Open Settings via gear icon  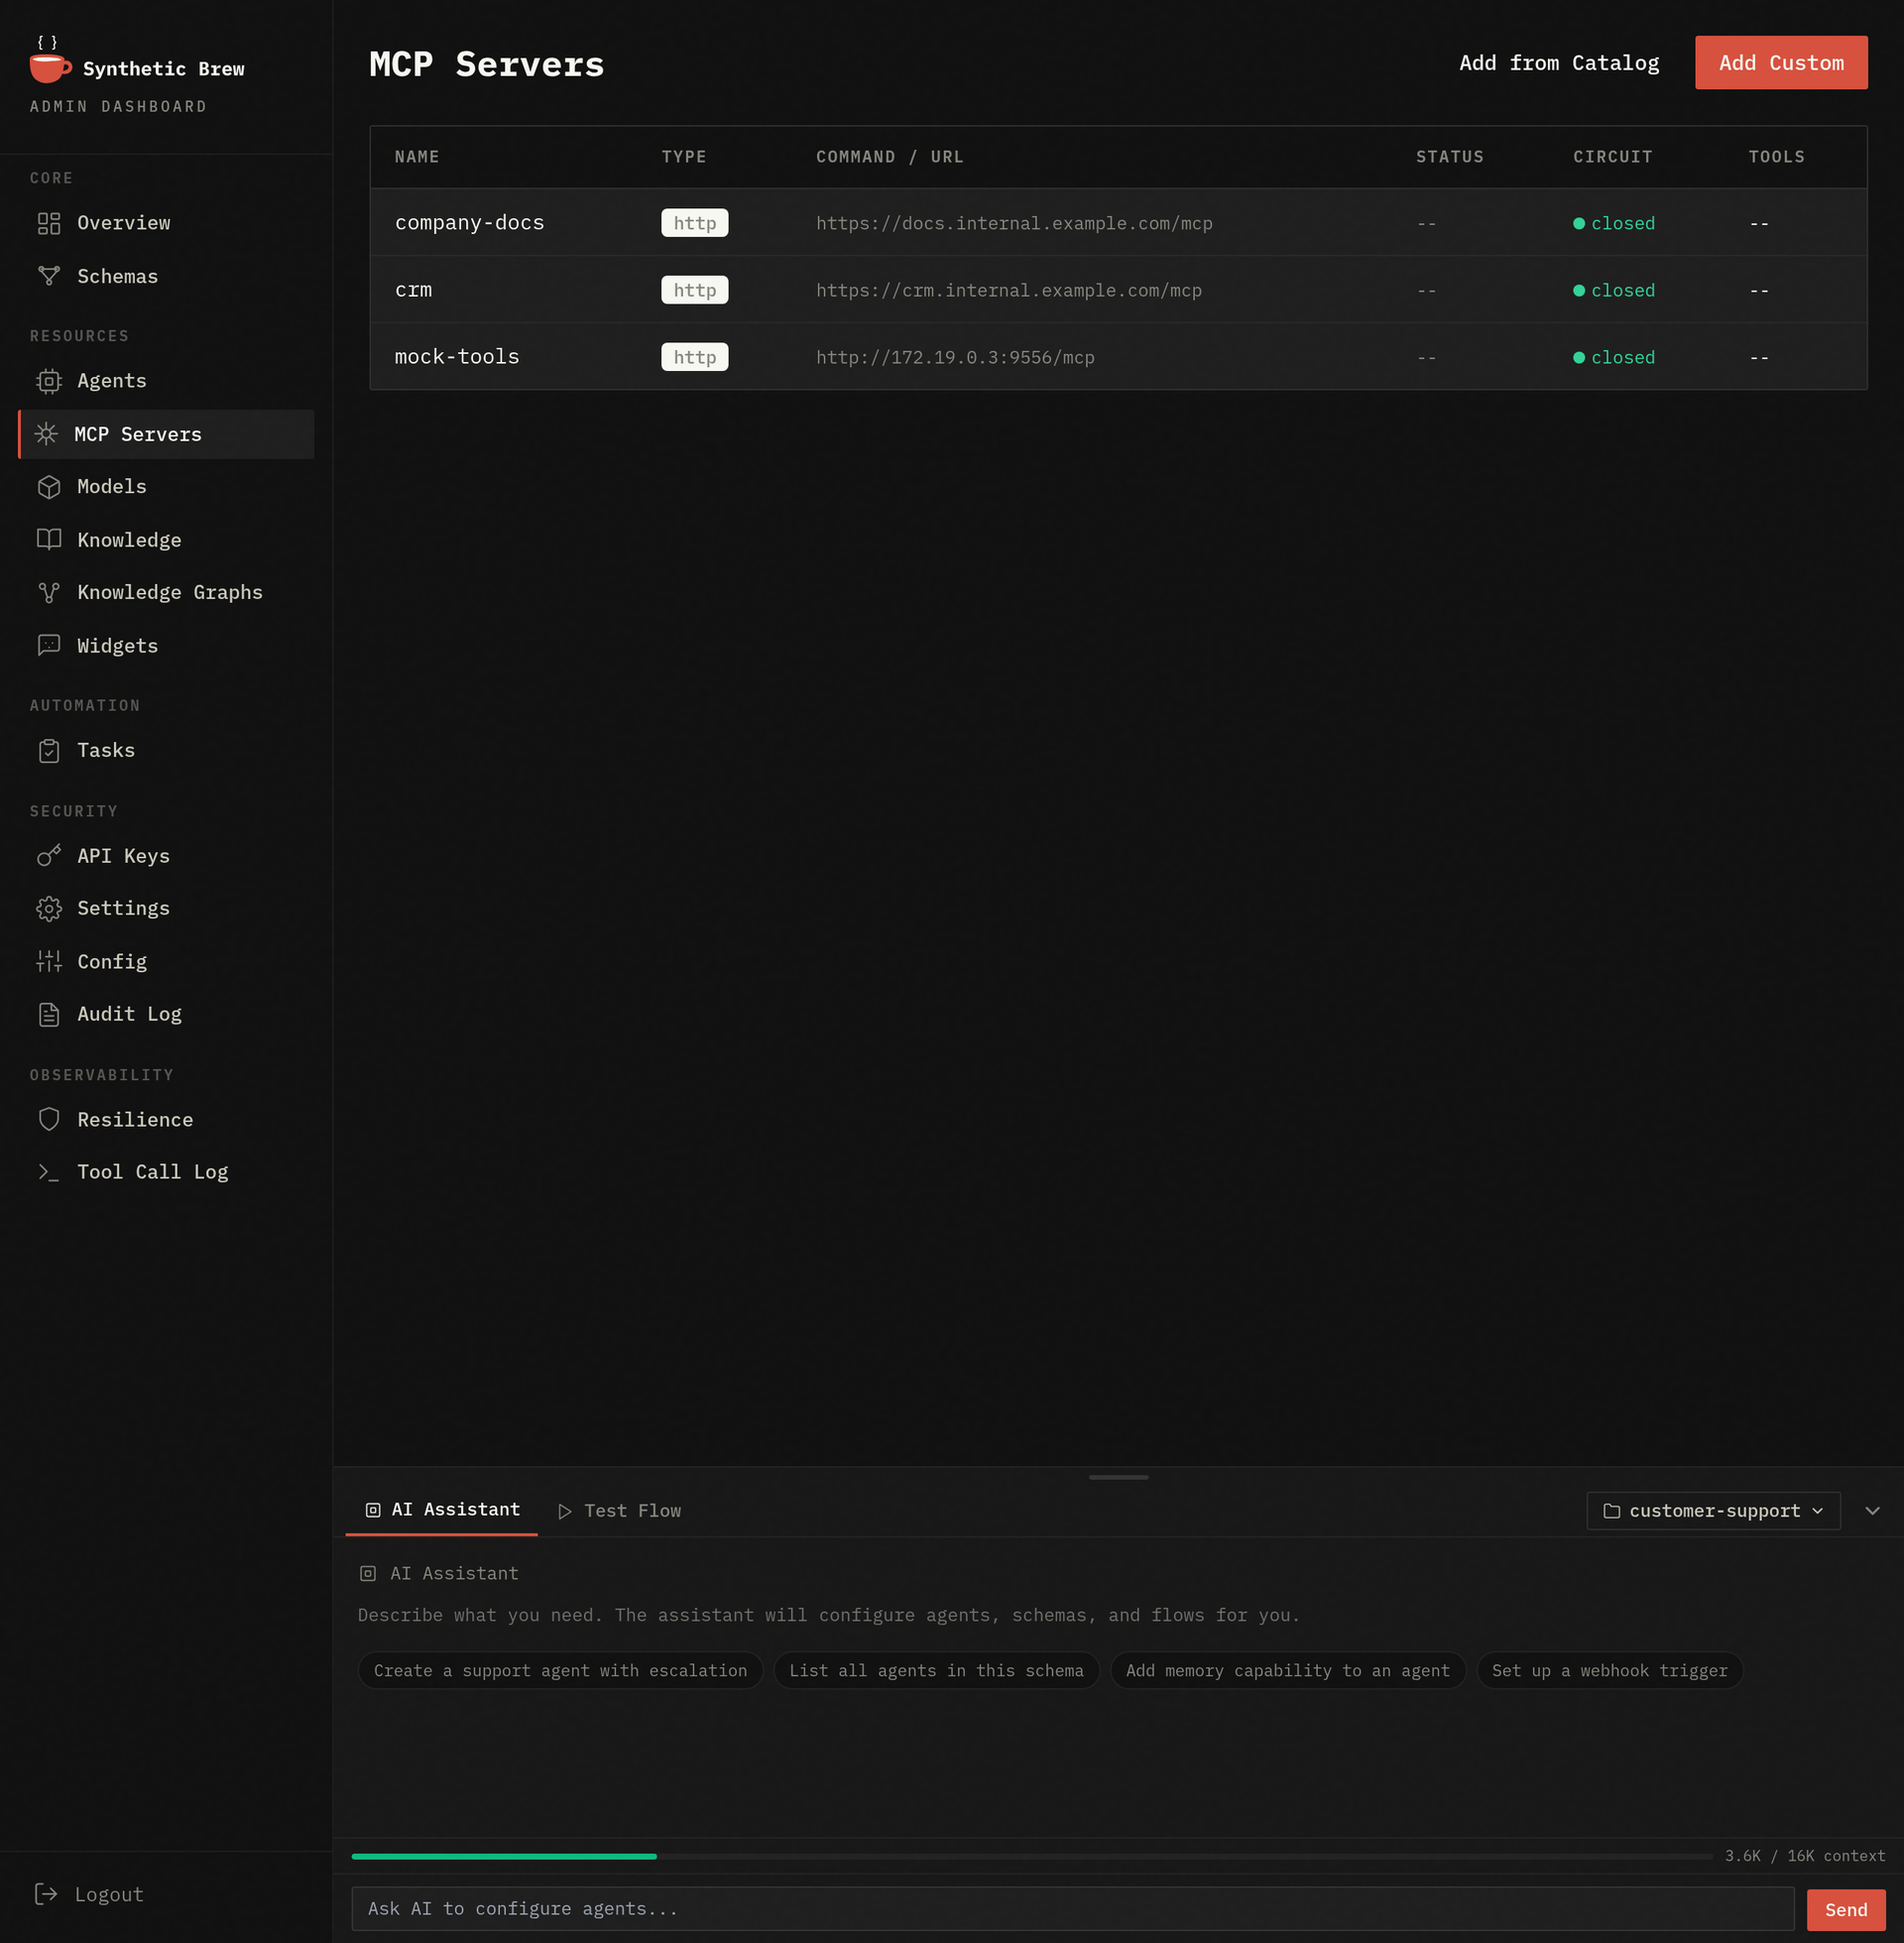point(49,908)
